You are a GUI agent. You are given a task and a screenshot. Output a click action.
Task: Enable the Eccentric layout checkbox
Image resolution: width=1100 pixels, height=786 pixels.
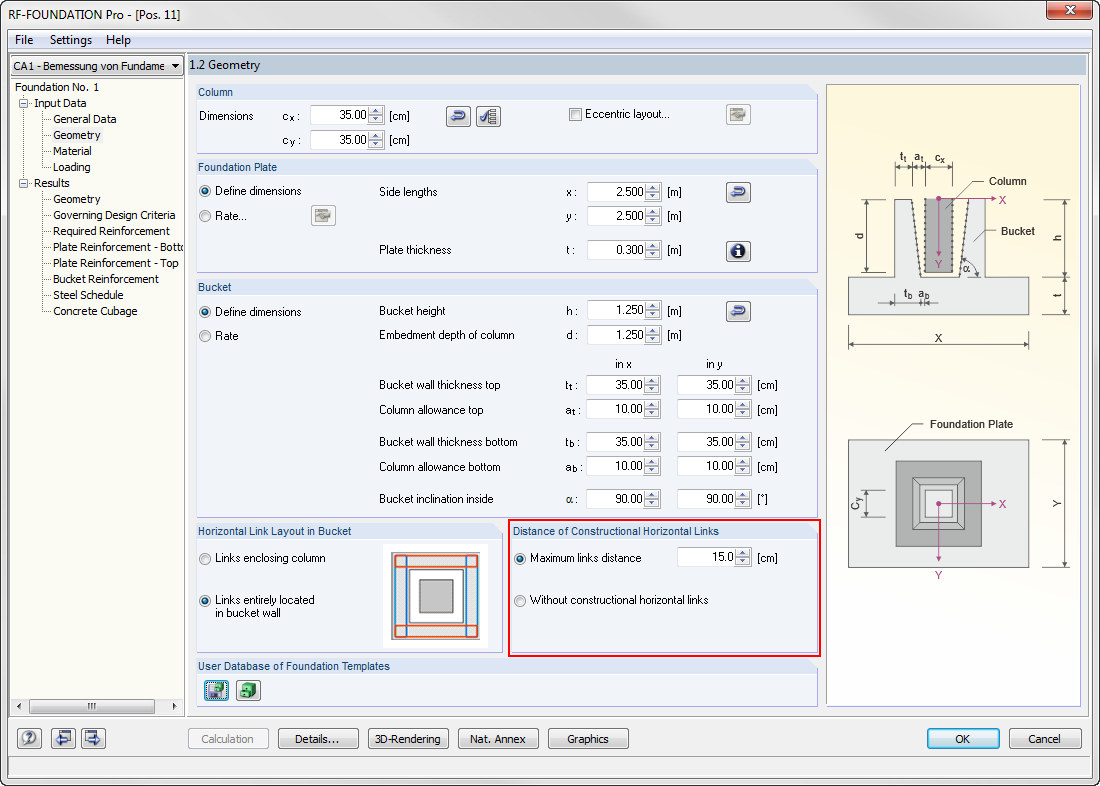575,114
